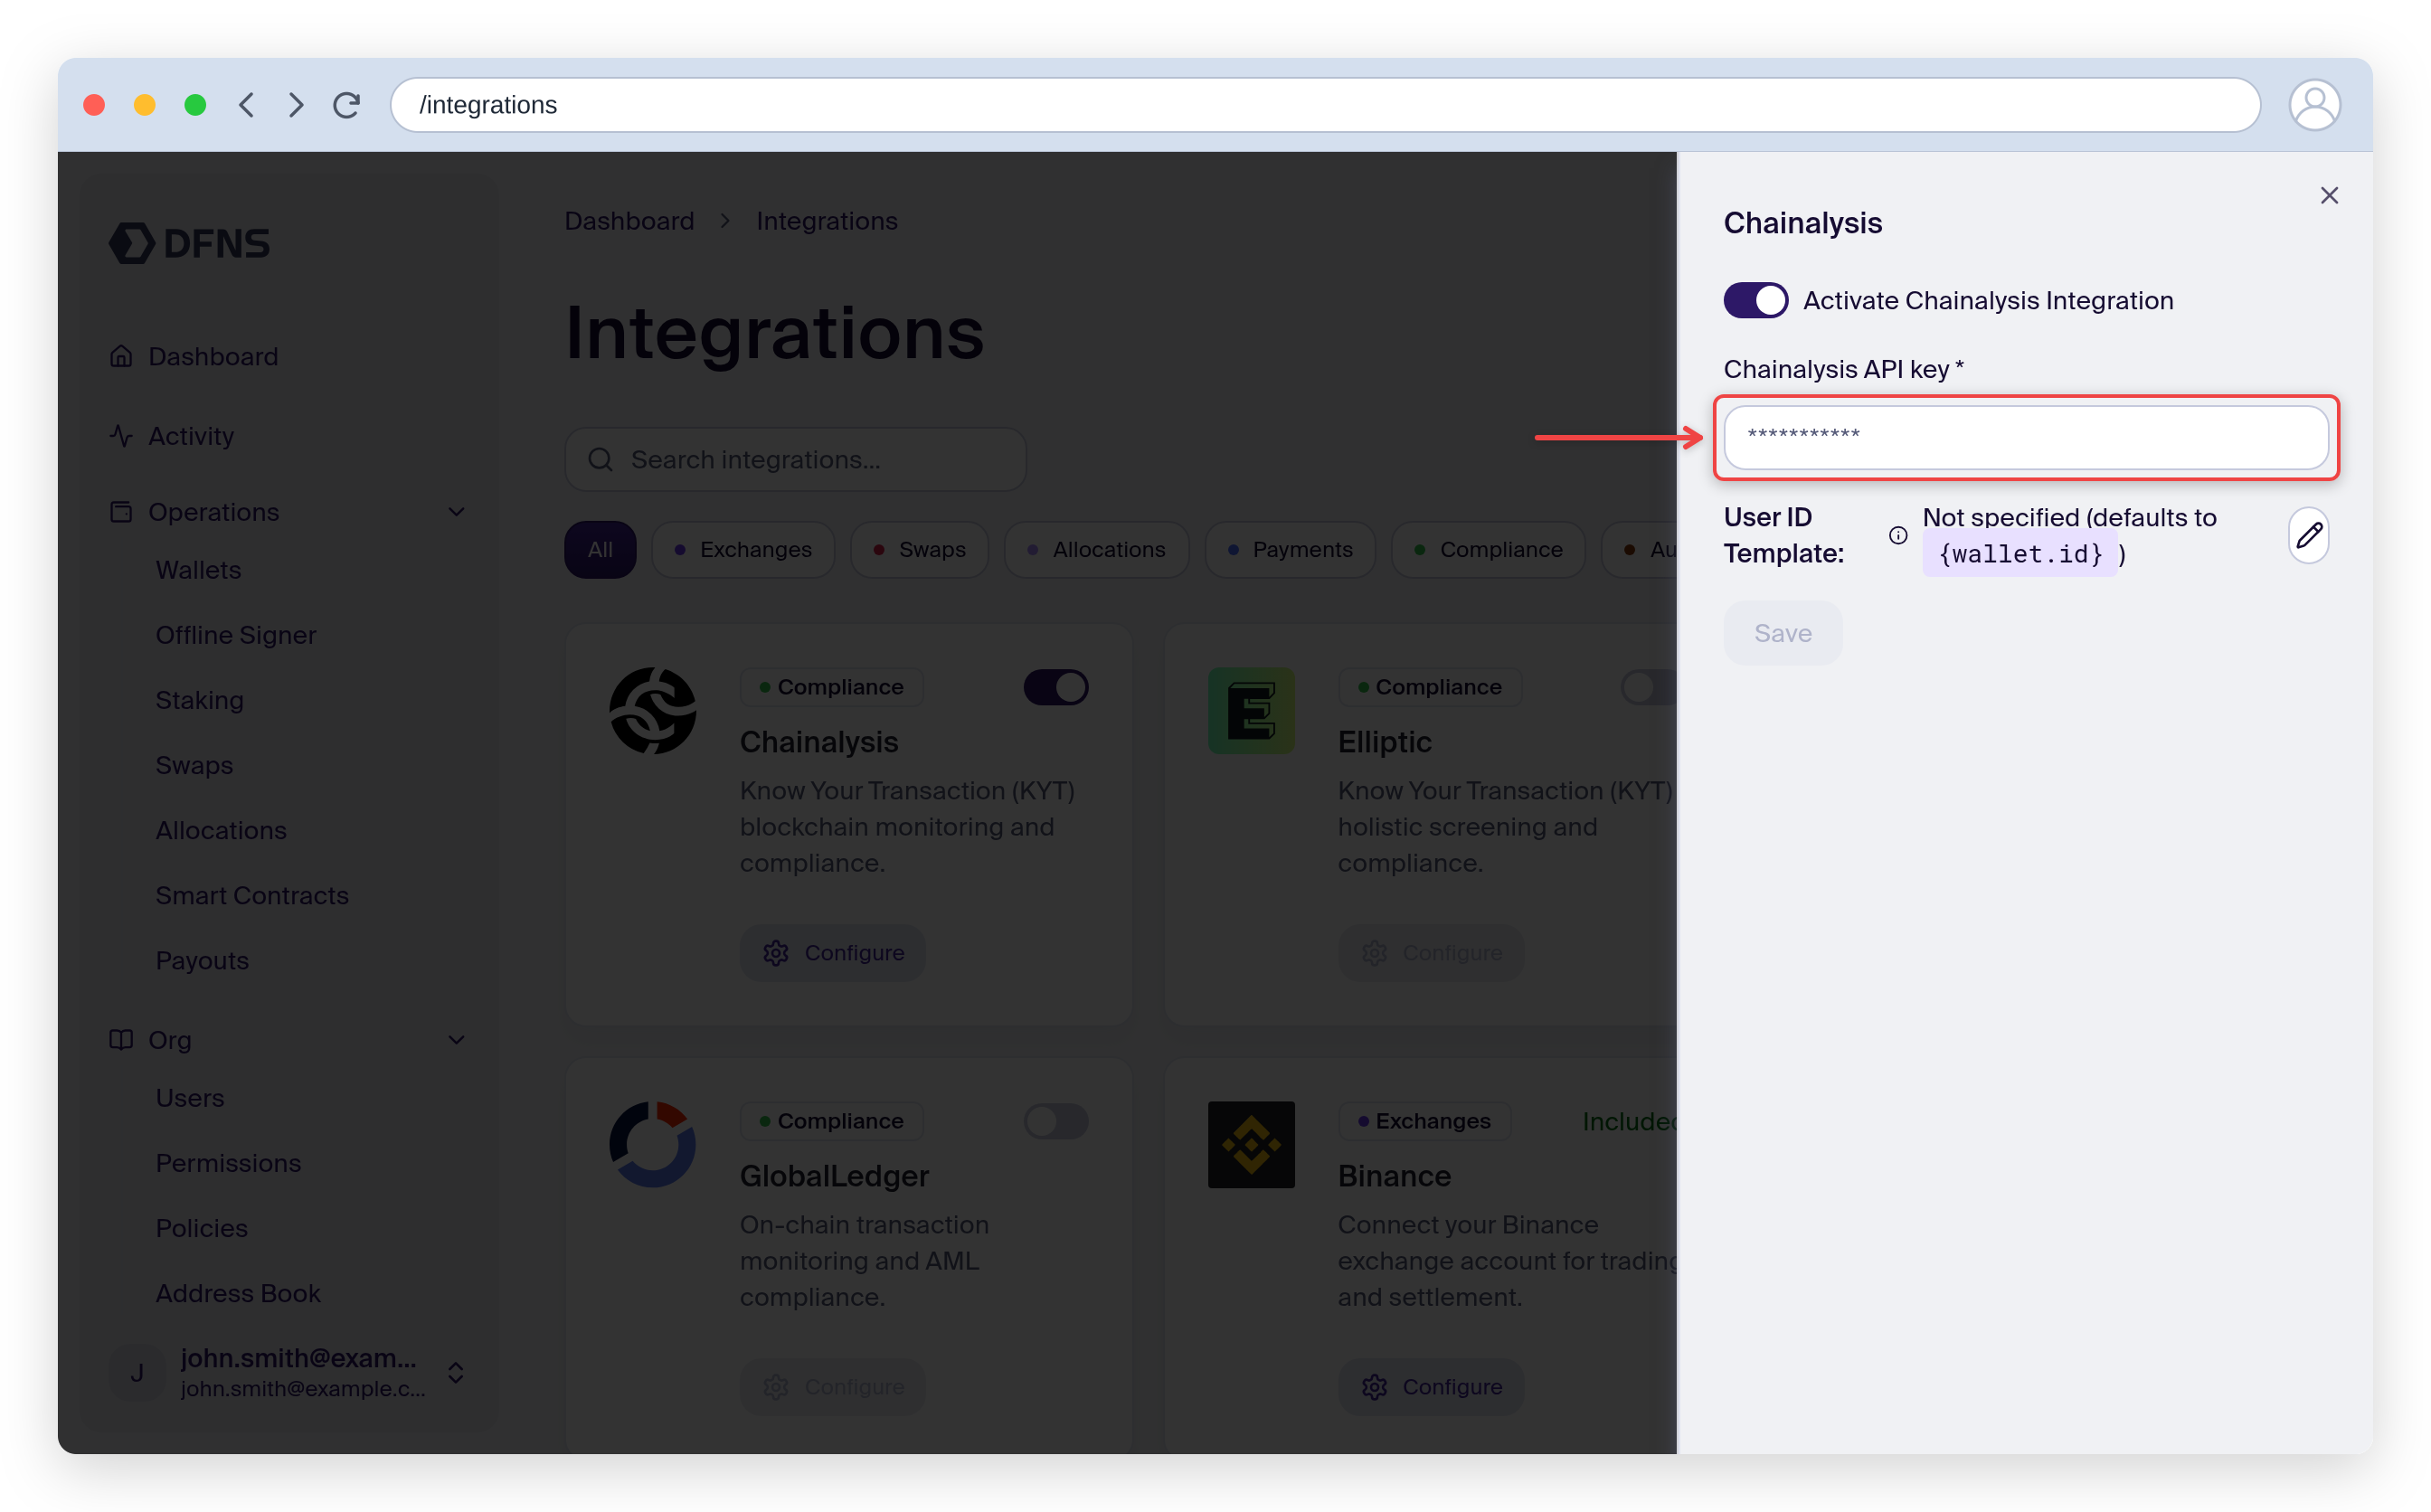Select the Exchanges filter tab
The width and height of the screenshot is (2431, 1512).
743,549
